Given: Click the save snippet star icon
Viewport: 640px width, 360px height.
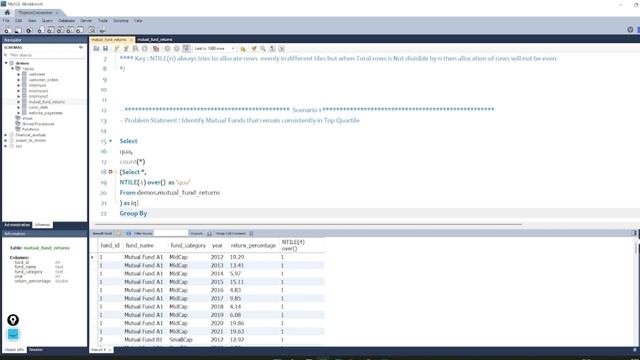Looking at the screenshot, I should pyautogui.click(x=243, y=49).
